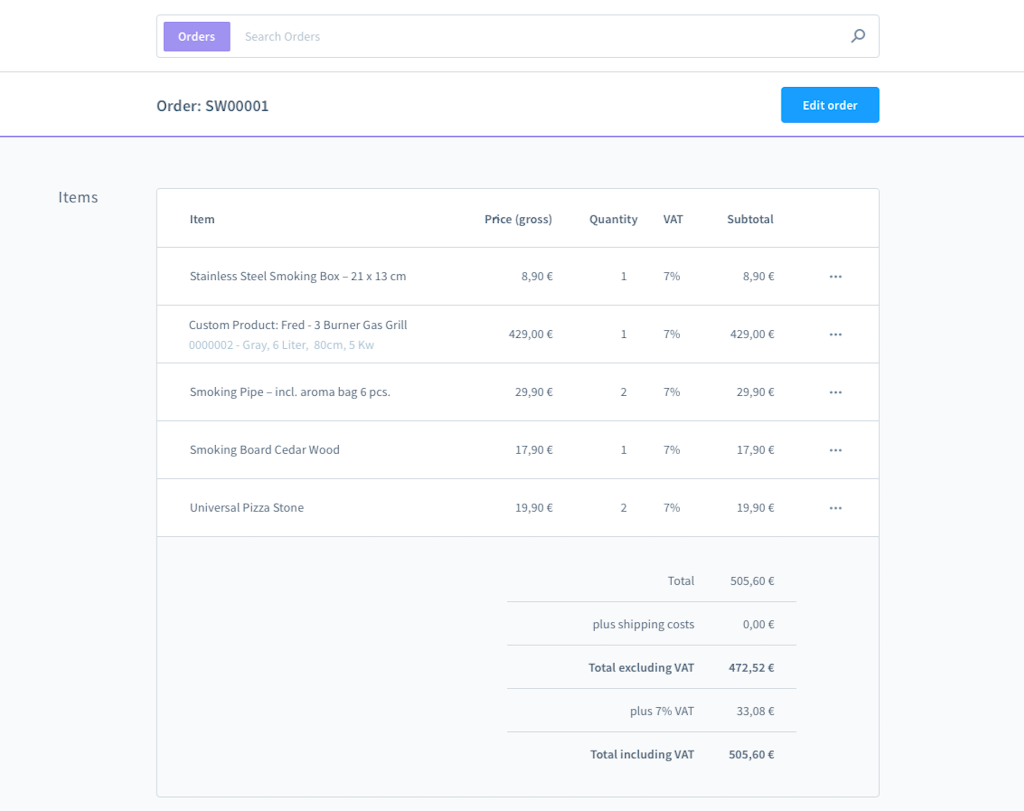Click the Order: SW00001 title
Screen dimensions: 1024x811
[x=214, y=105]
